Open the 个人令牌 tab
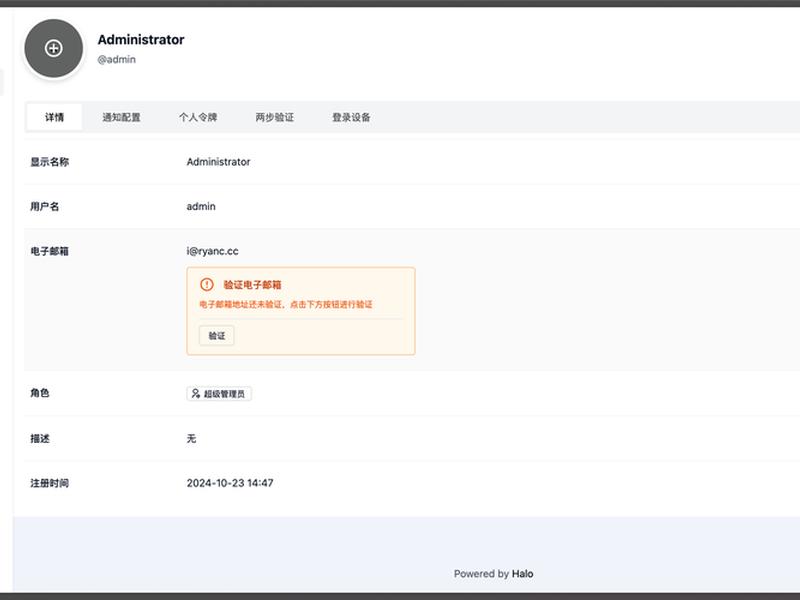The height and width of the screenshot is (600, 800). tap(198, 117)
